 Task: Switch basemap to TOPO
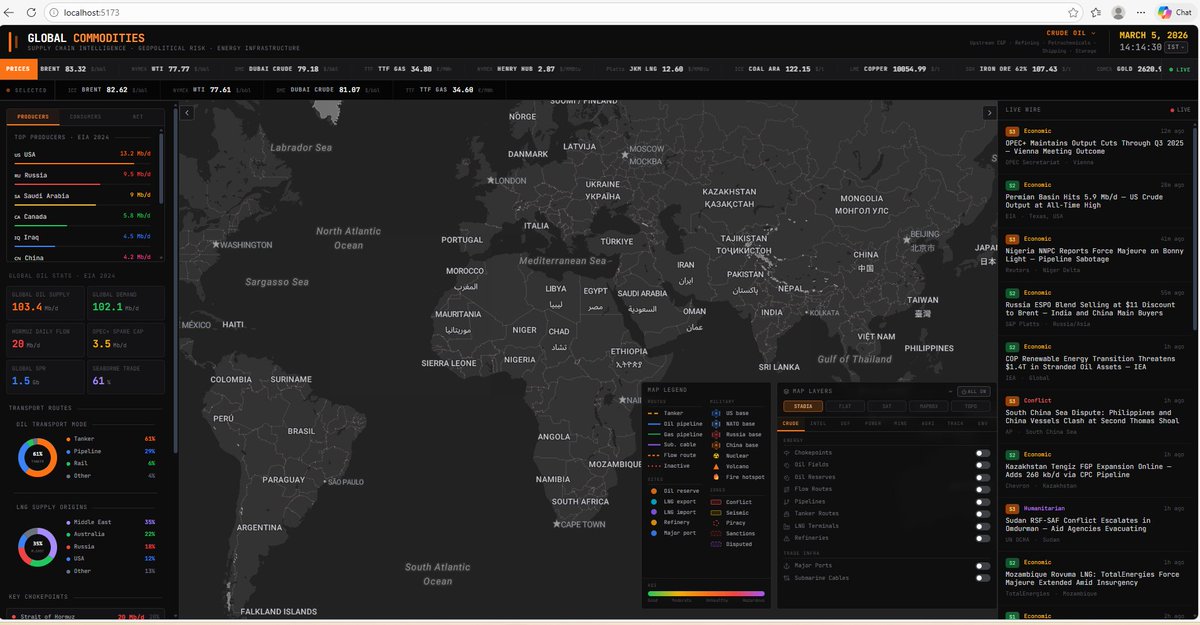pyautogui.click(x=970, y=407)
